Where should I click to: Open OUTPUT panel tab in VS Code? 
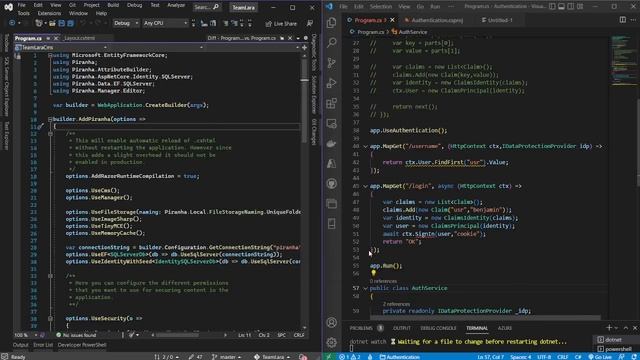coord(402,328)
